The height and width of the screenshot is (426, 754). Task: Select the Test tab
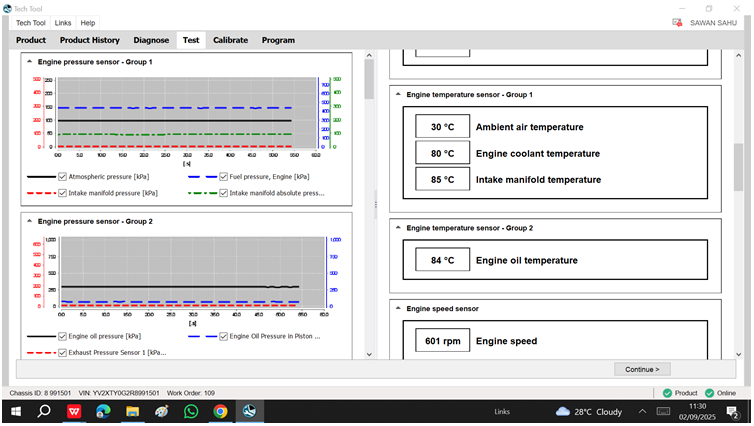191,40
